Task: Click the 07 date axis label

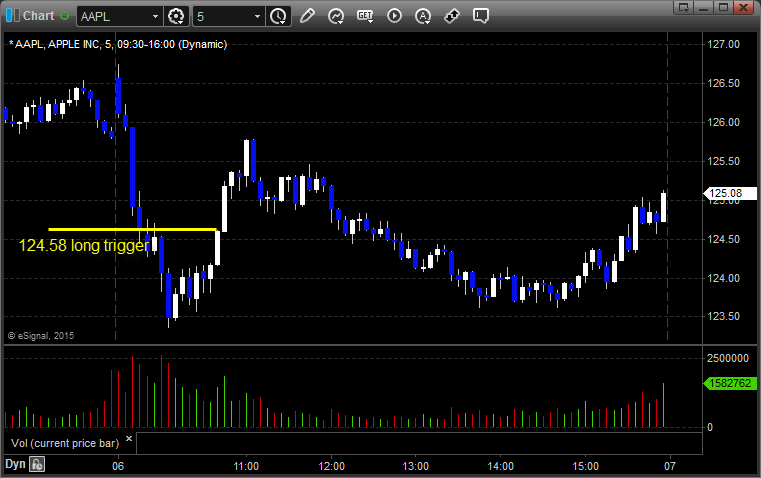Action: [670, 466]
